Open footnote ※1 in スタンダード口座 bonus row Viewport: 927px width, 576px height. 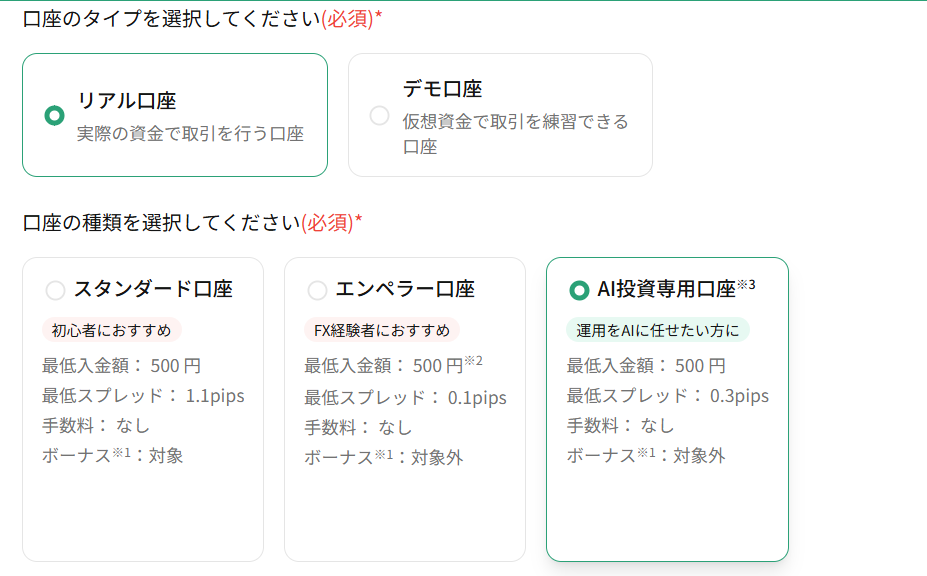point(122,452)
